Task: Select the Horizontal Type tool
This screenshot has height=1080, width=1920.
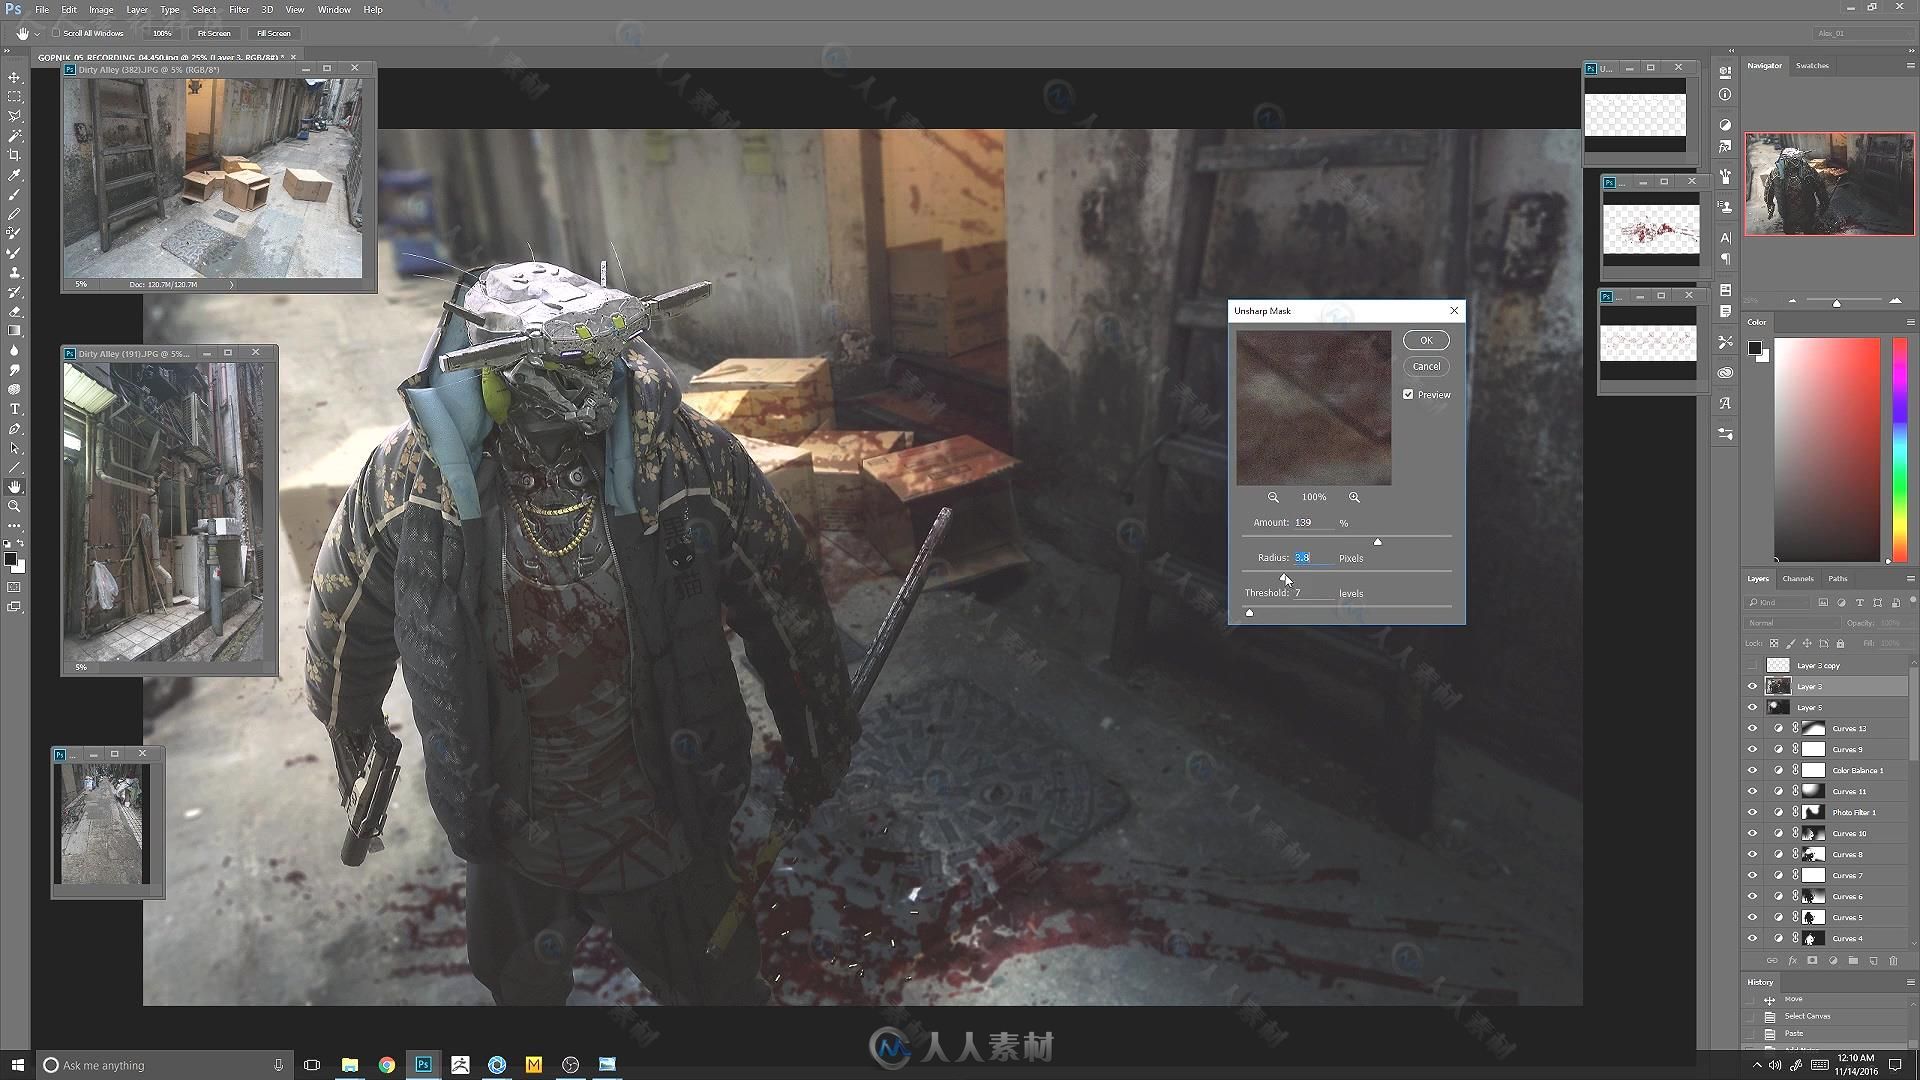Action: coord(14,409)
